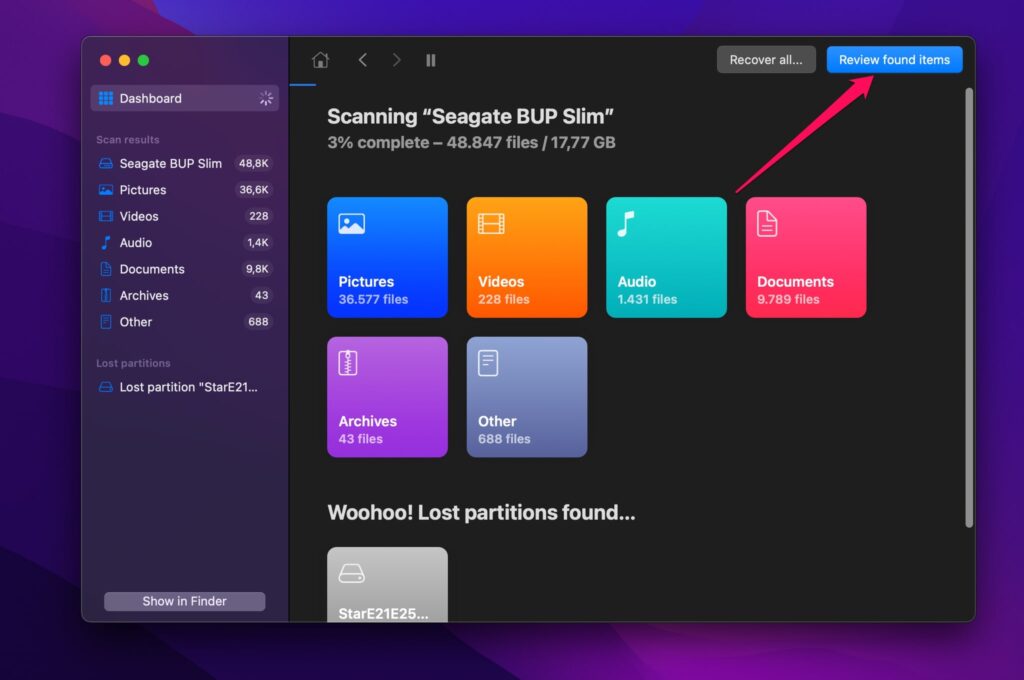
Task: Click the document icon on Documents card
Action: 767,224
